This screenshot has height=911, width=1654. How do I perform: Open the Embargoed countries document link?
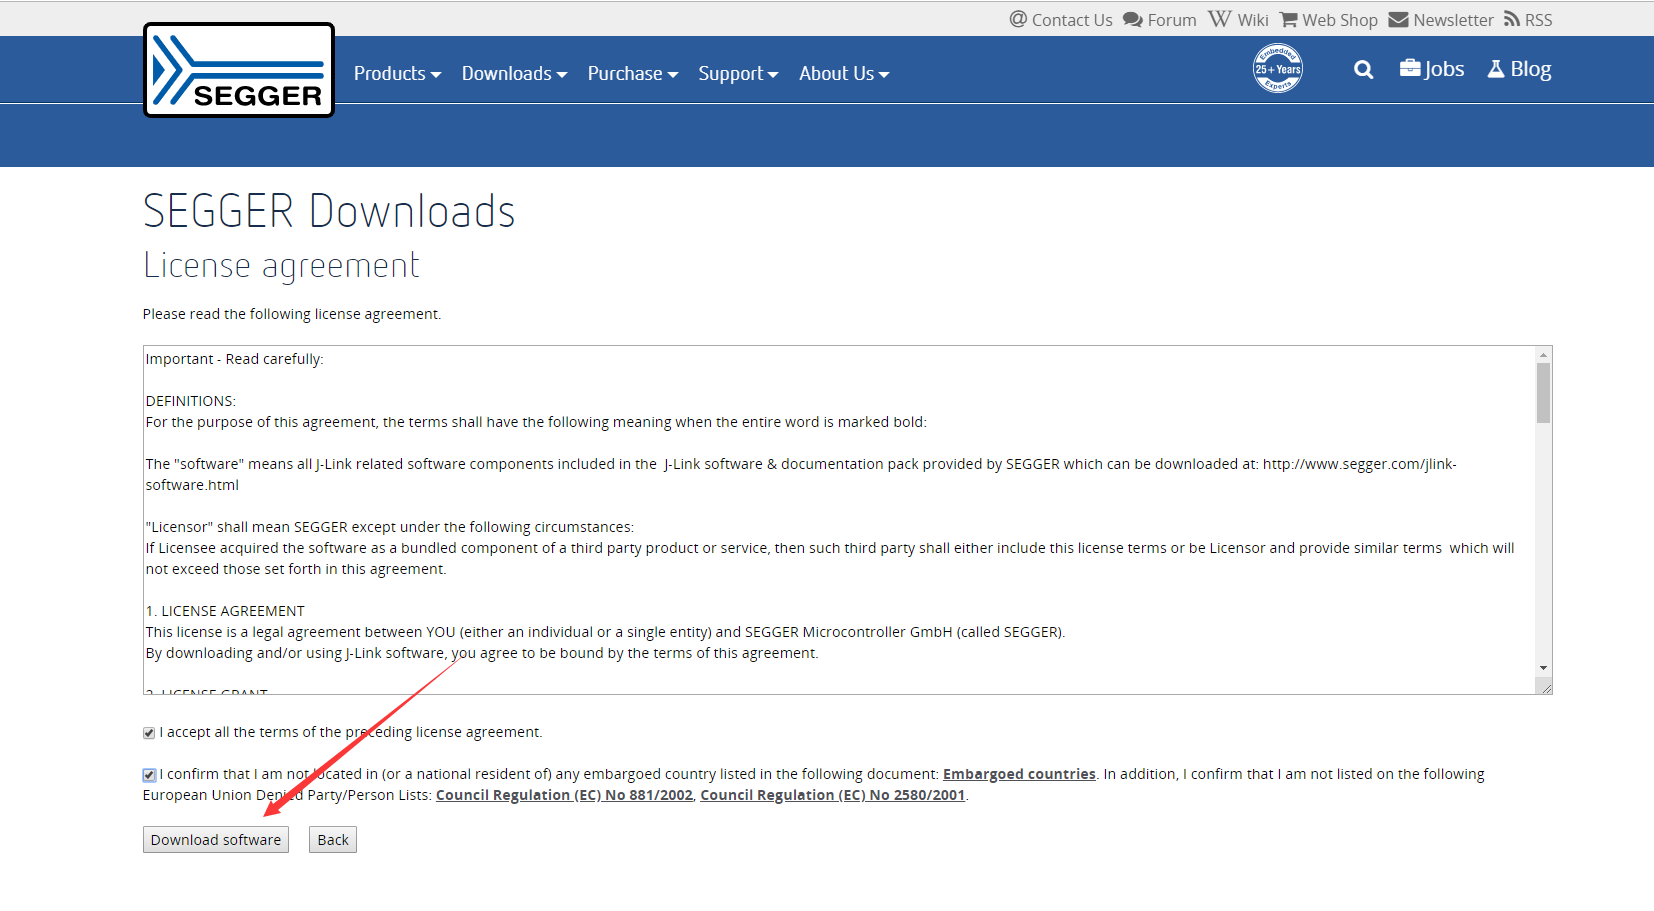click(1019, 774)
